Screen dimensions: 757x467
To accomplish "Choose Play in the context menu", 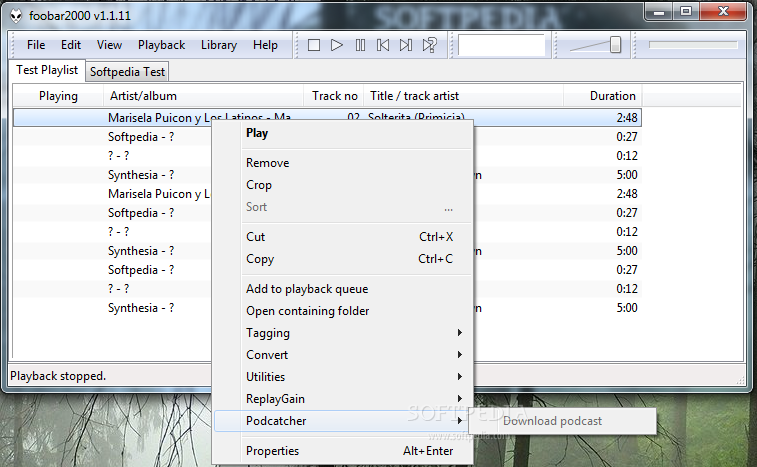I will click(343, 133).
